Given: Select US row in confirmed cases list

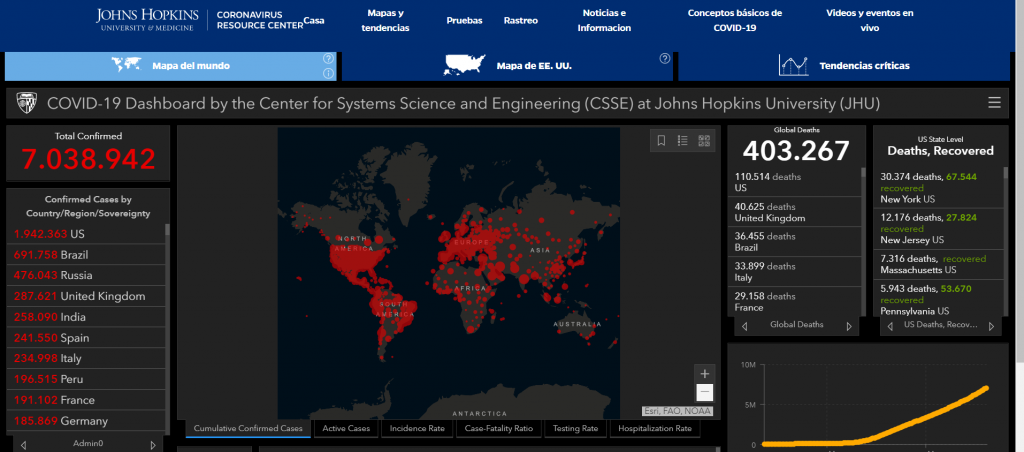Looking at the screenshot, I should click(86, 234).
